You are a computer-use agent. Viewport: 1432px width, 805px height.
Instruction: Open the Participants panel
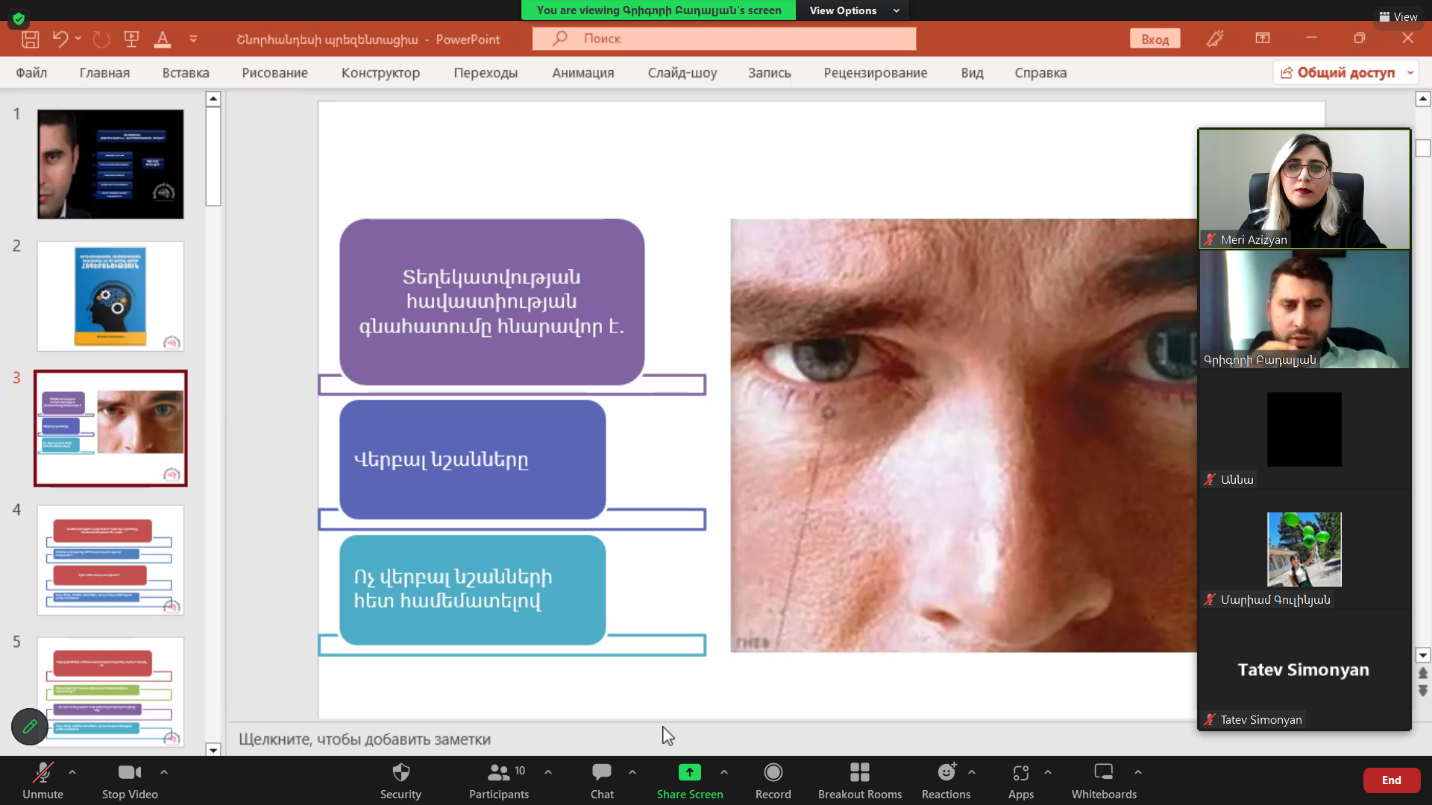(498, 773)
